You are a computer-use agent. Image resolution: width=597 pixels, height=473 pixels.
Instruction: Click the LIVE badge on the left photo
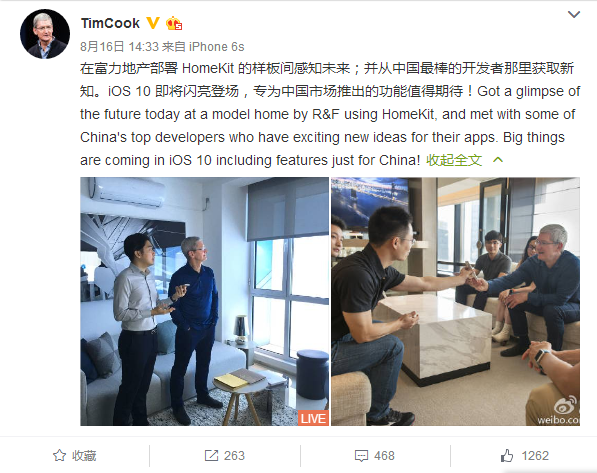click(313, 418)
